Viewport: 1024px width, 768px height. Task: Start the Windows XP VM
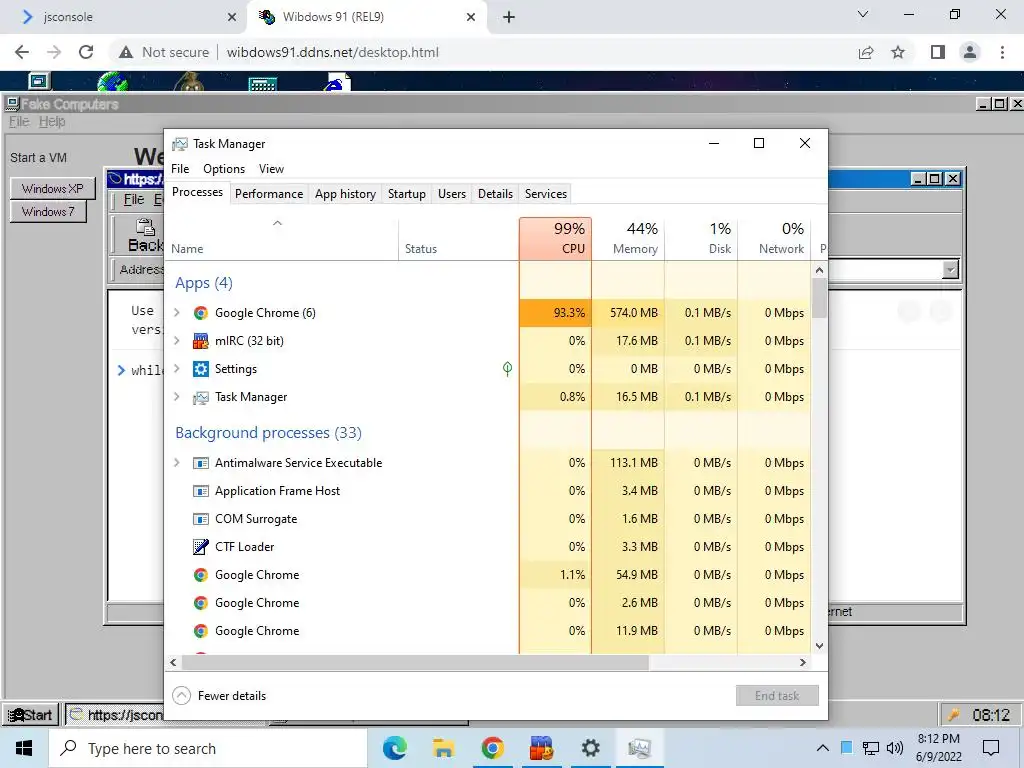click(52, 189)
